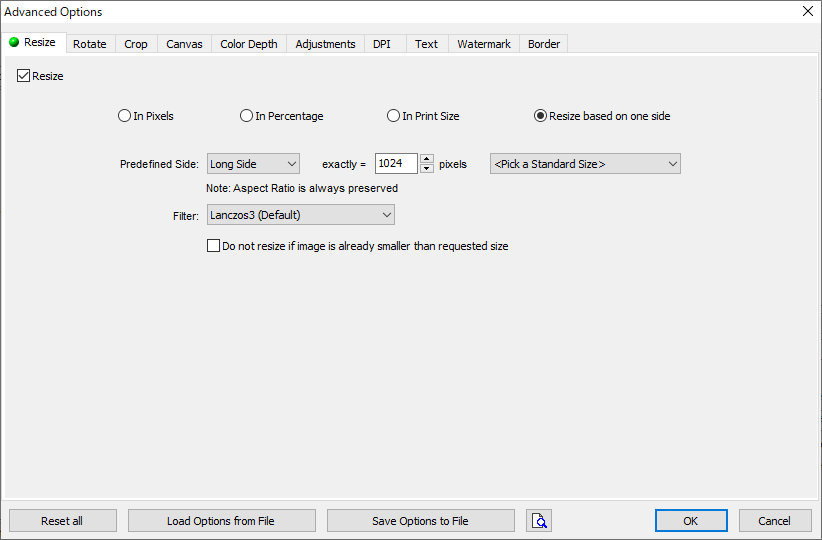Uncheck the Resize checkbox
The width and height of the screenshot is (822, 540).
tap(23, 75)
